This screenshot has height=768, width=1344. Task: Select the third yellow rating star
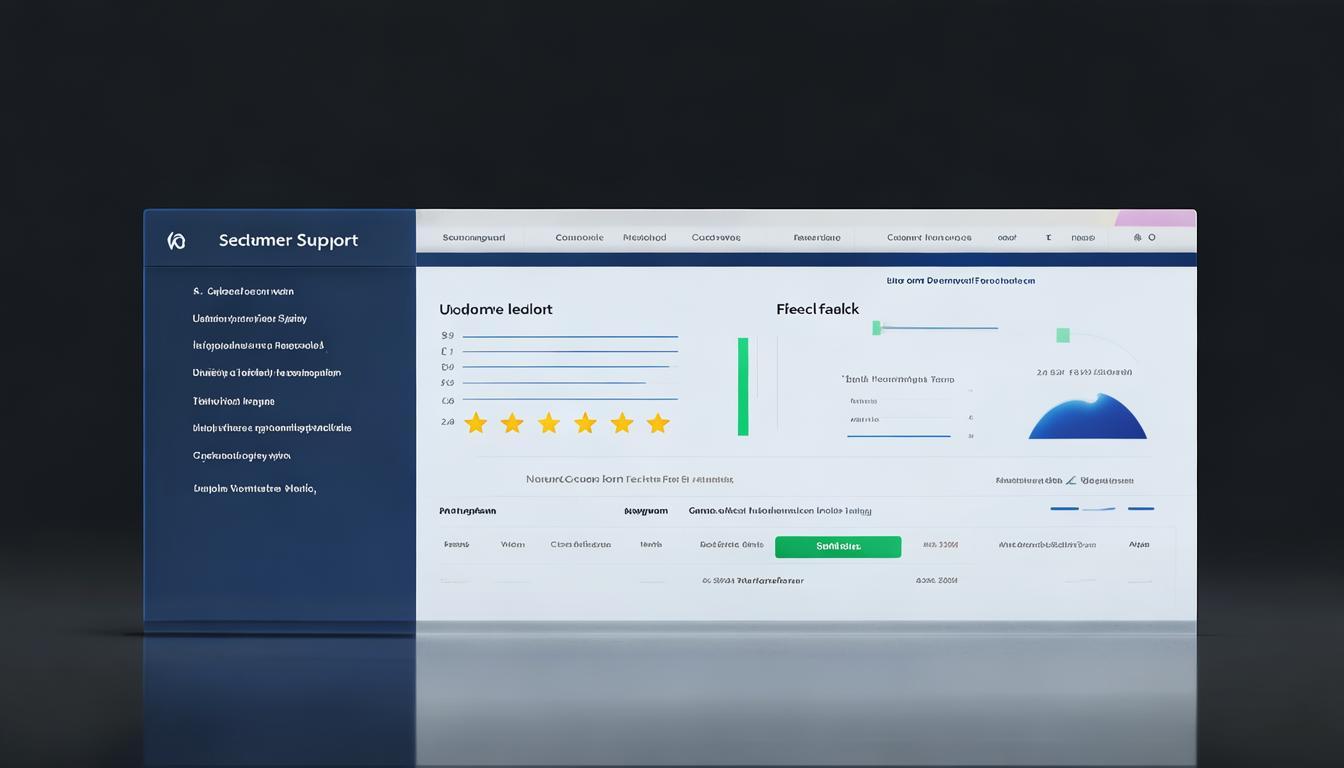(x=549, y=423)
